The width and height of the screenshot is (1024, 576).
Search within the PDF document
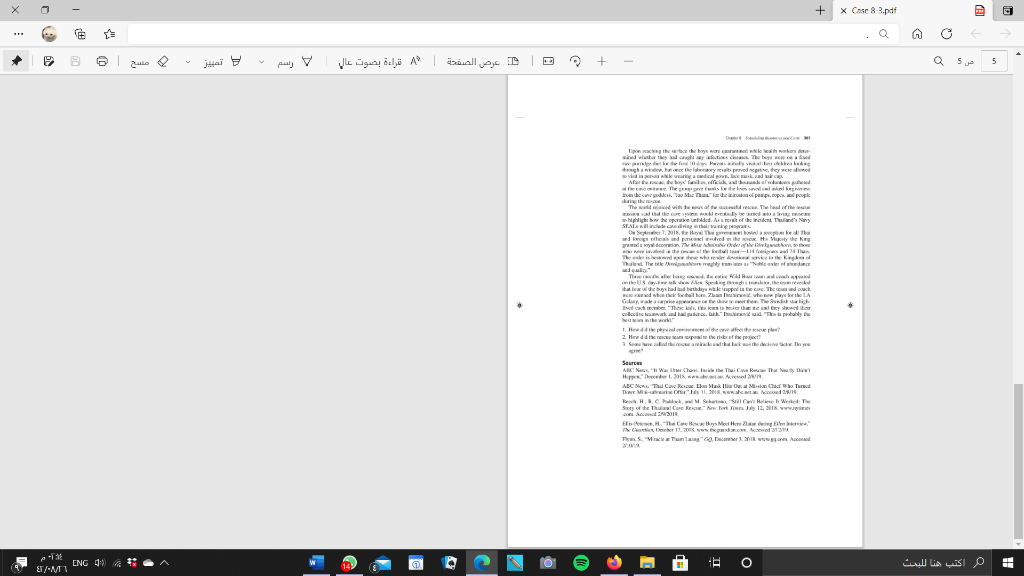coord(938,61)
